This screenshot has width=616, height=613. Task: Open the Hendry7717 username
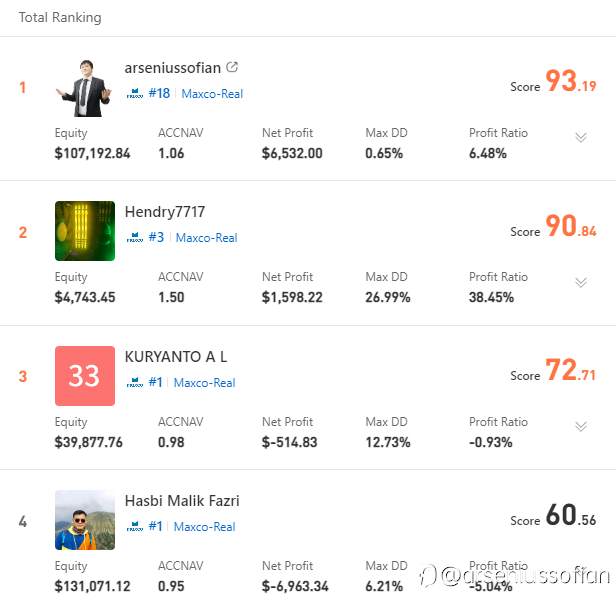[165, 212]
